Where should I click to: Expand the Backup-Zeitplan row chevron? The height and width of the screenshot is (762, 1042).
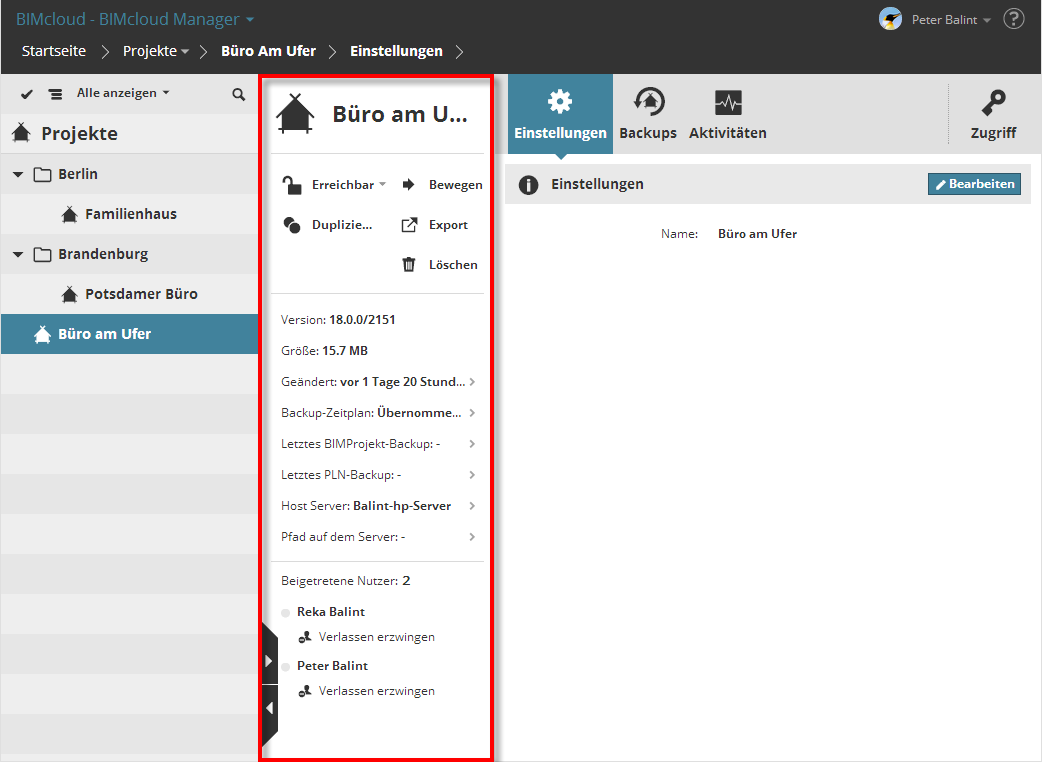tap(472, 413)
